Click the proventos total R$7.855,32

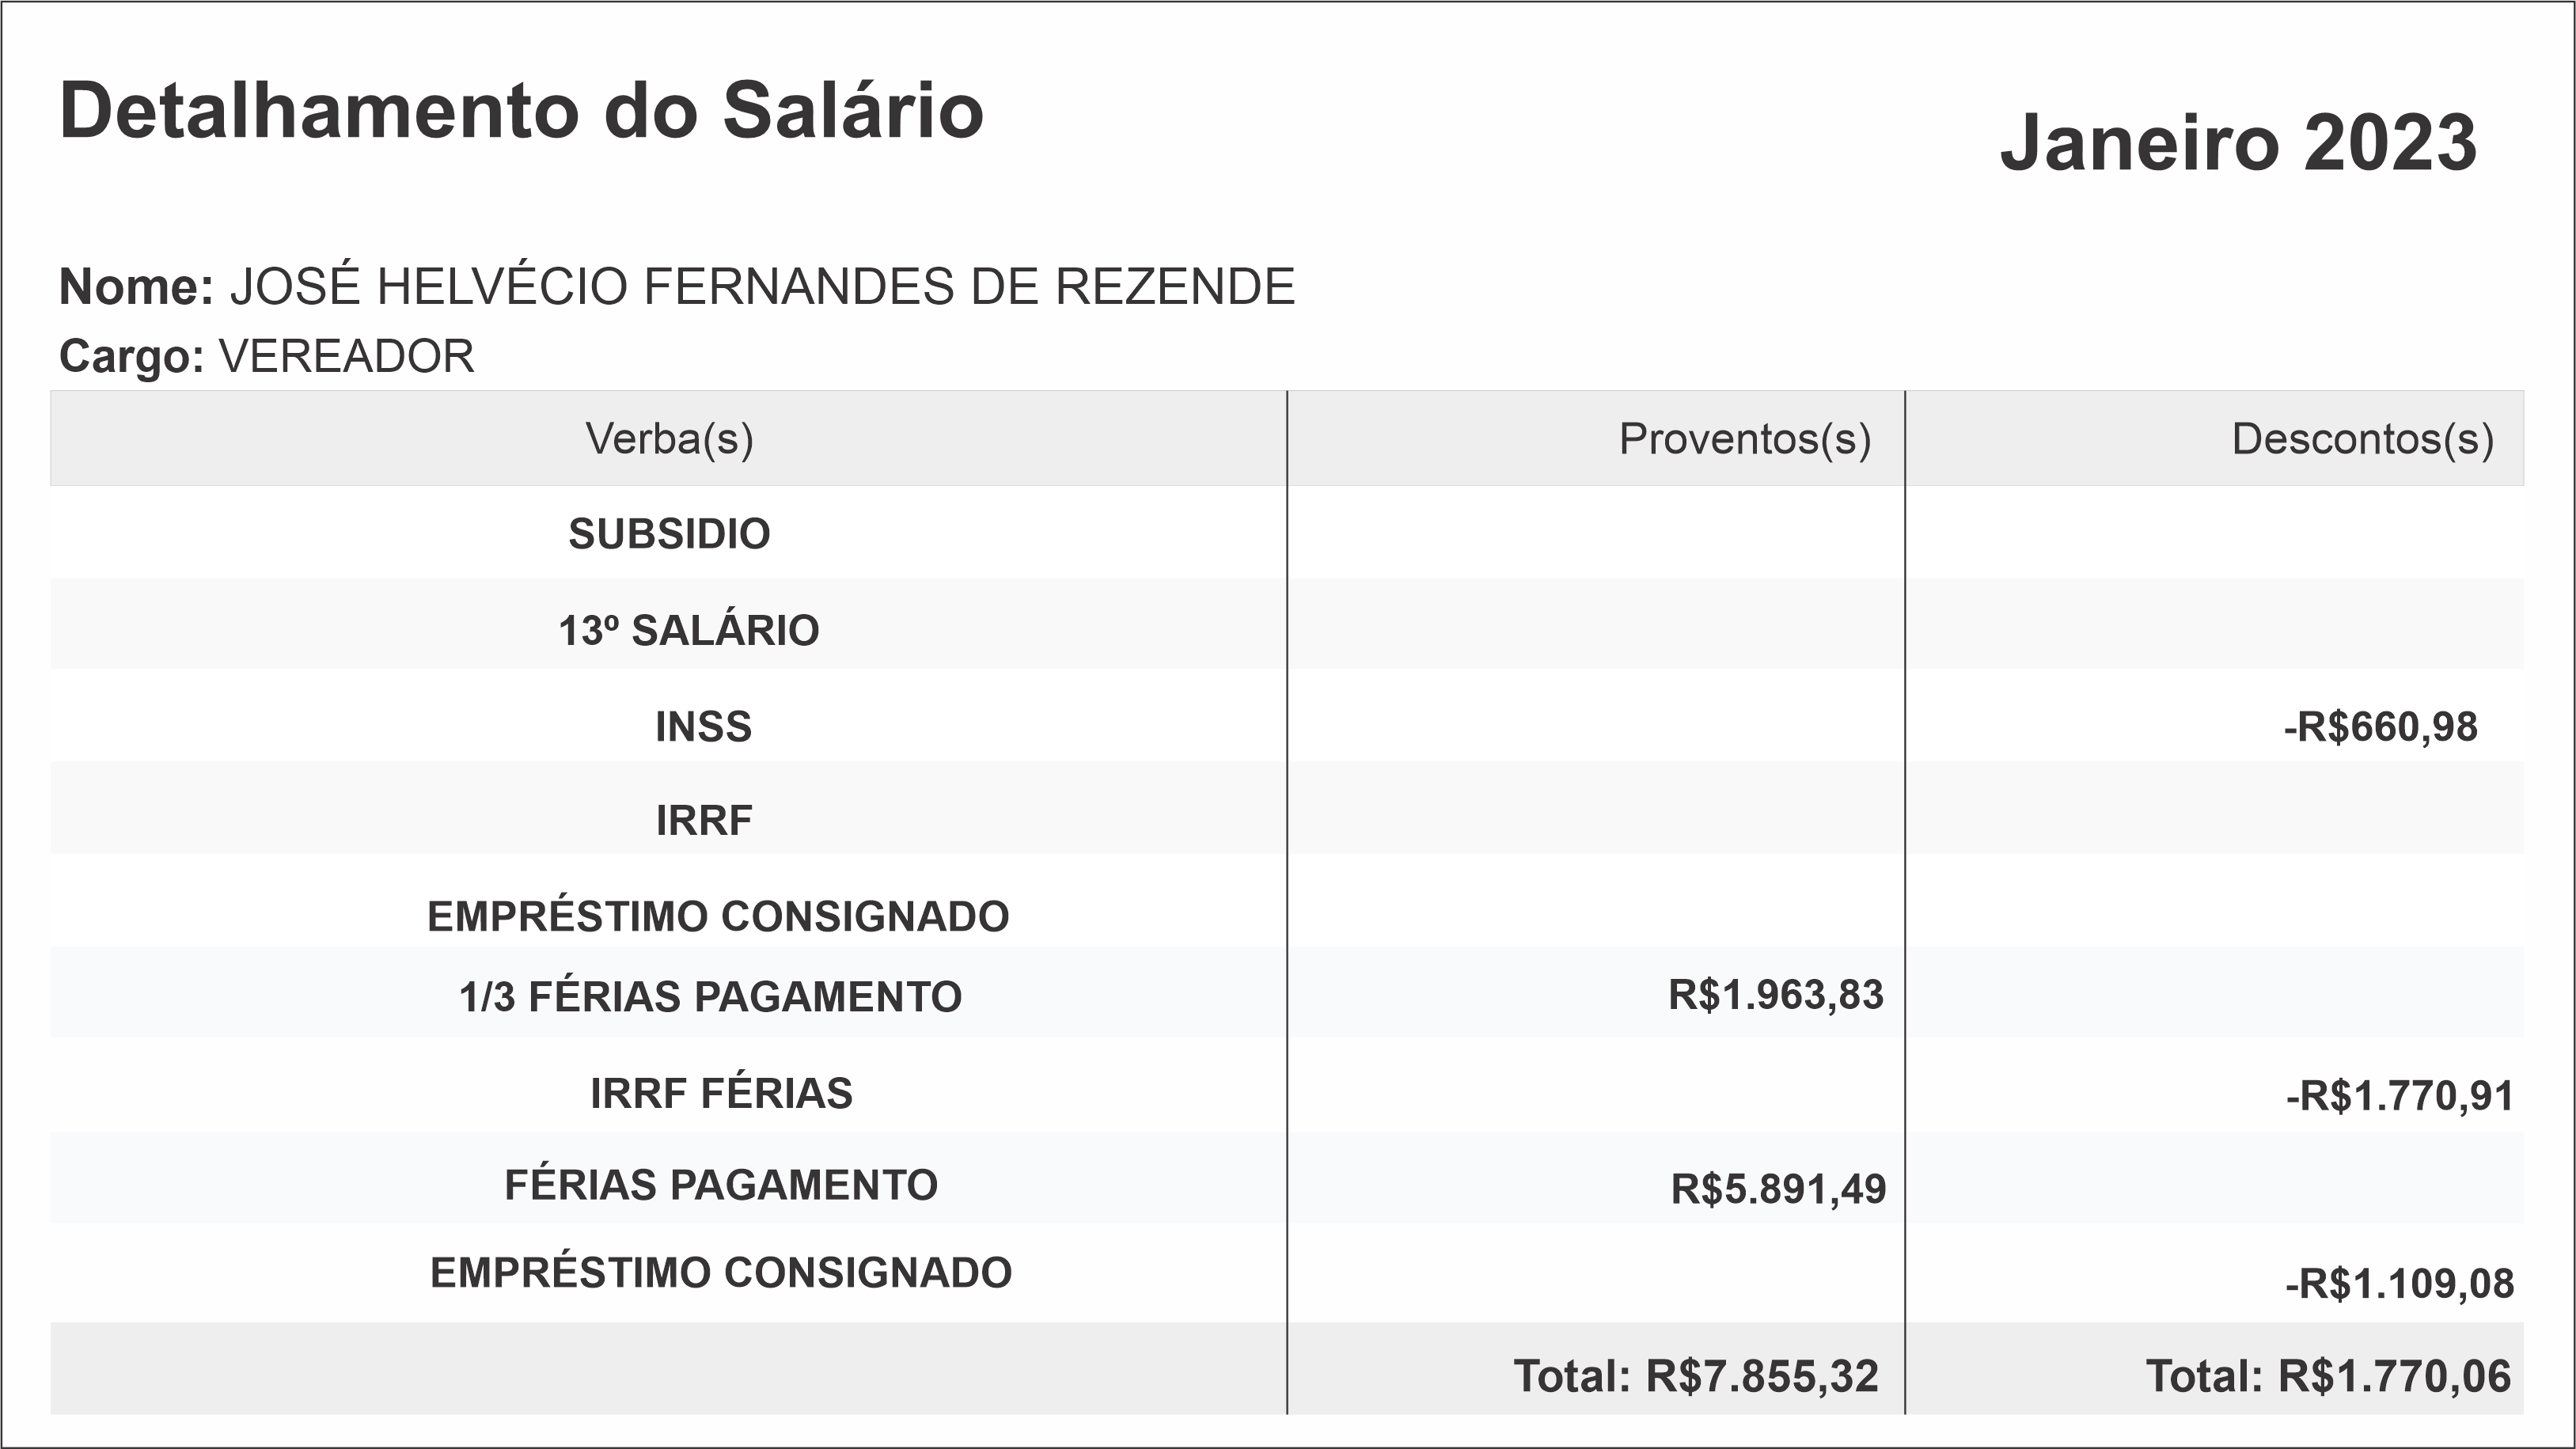1696,1376
